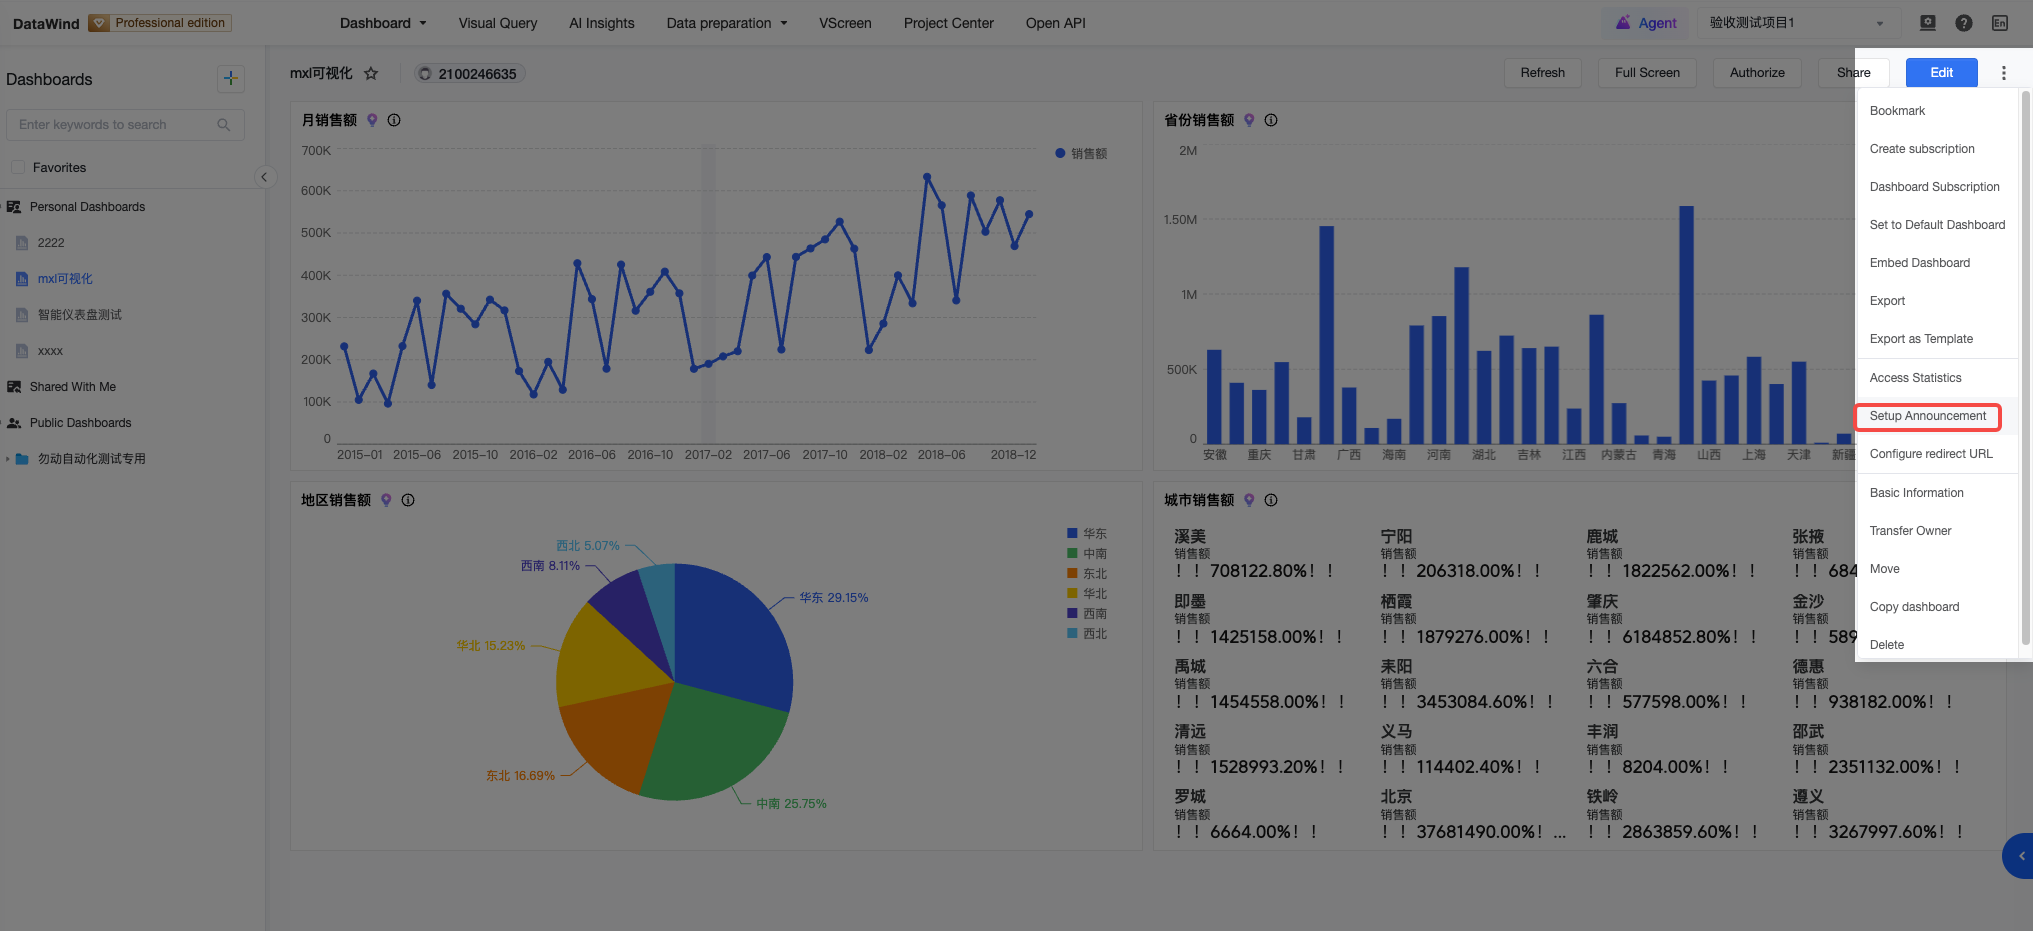Open the three-dot more options menu
Screen dimensions: 2033x931
click(2003, 72)
